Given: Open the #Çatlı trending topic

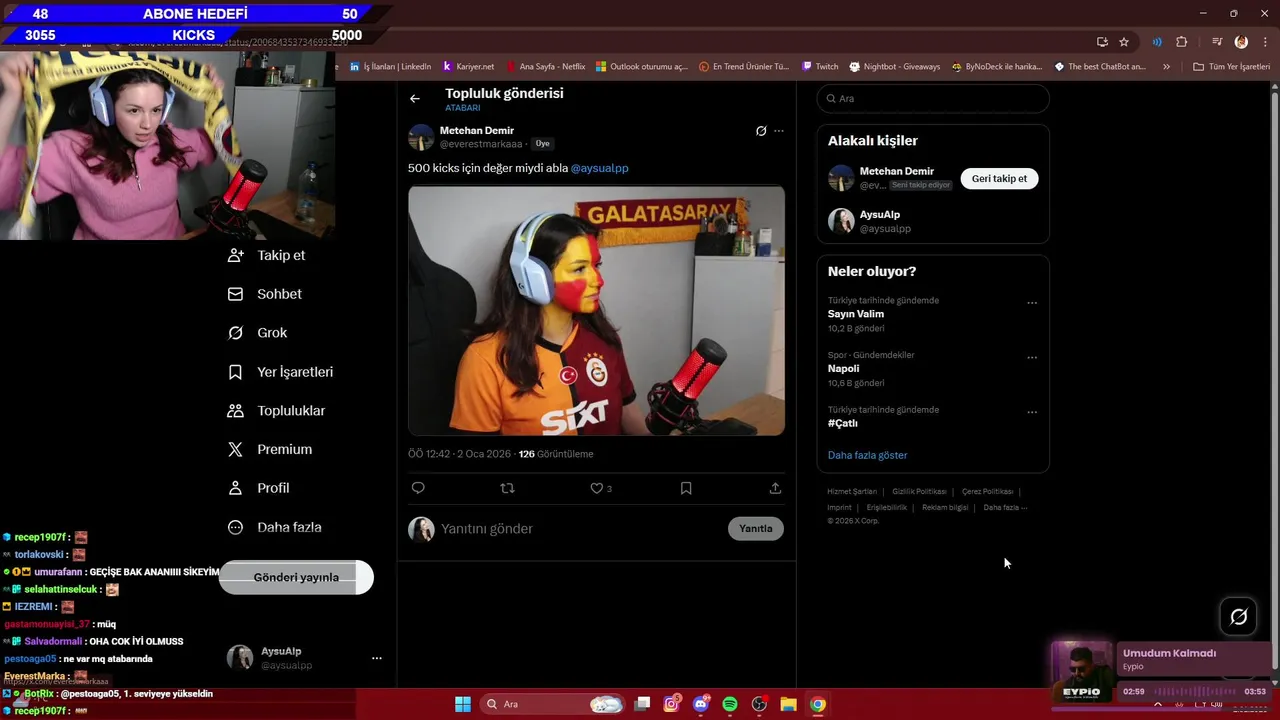Looking at the screenshot, I should pyautogui.click(x=843, y=423).
